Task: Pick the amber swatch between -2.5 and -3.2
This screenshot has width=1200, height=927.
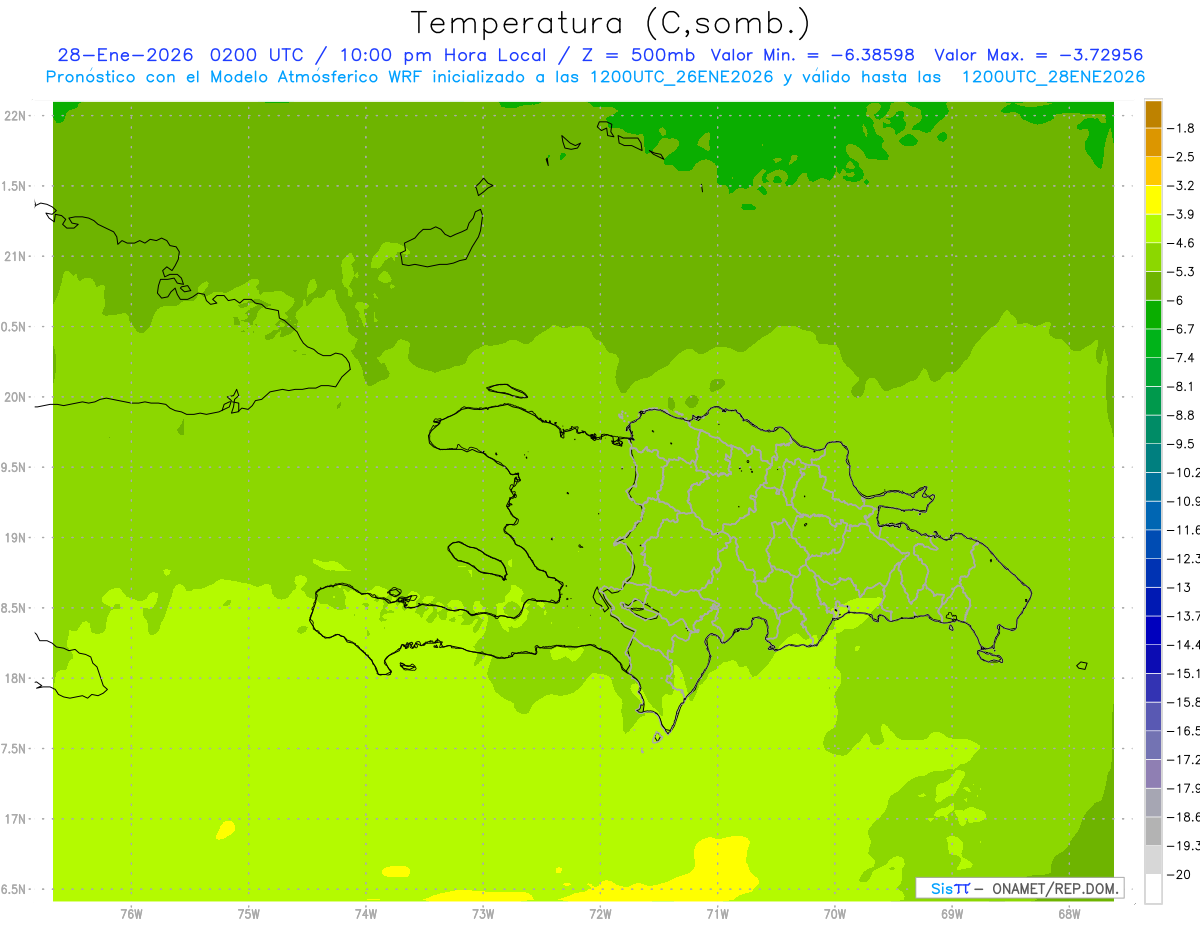Action: (x=1153, y=171)
